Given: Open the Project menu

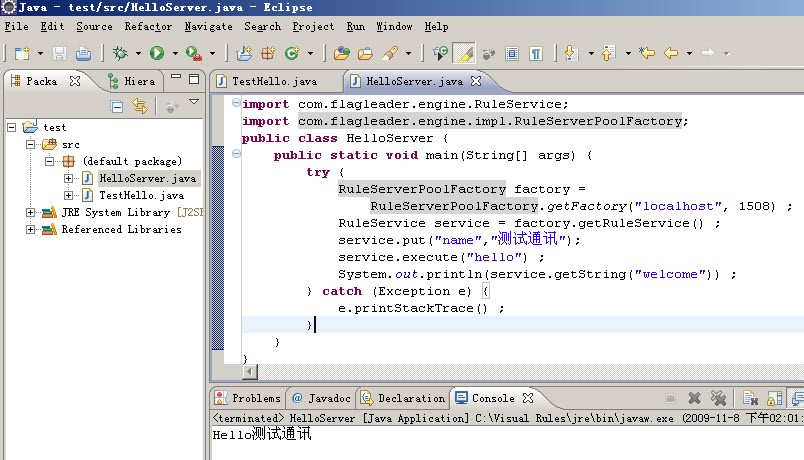Looking at the screenshot, I should [x=313, y=27].
